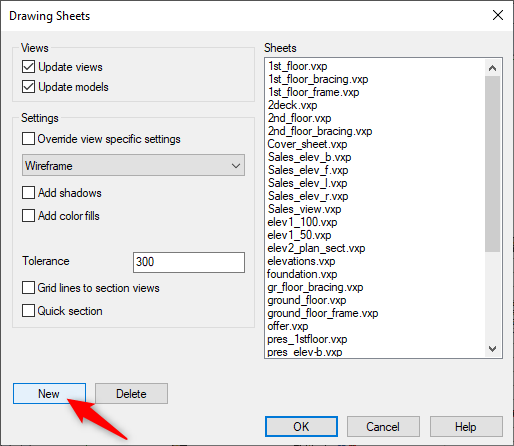
Task: Enable Override view specific settings
Action: 28,139
